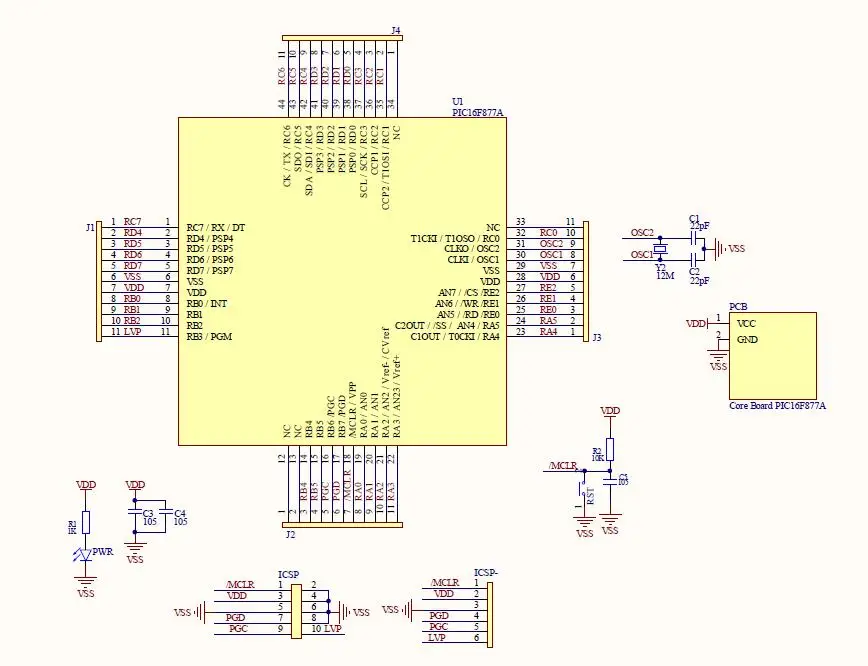Select the 'RB0 / INT' pin name
This screenshot has height=666, width=868.
[206, 303]
